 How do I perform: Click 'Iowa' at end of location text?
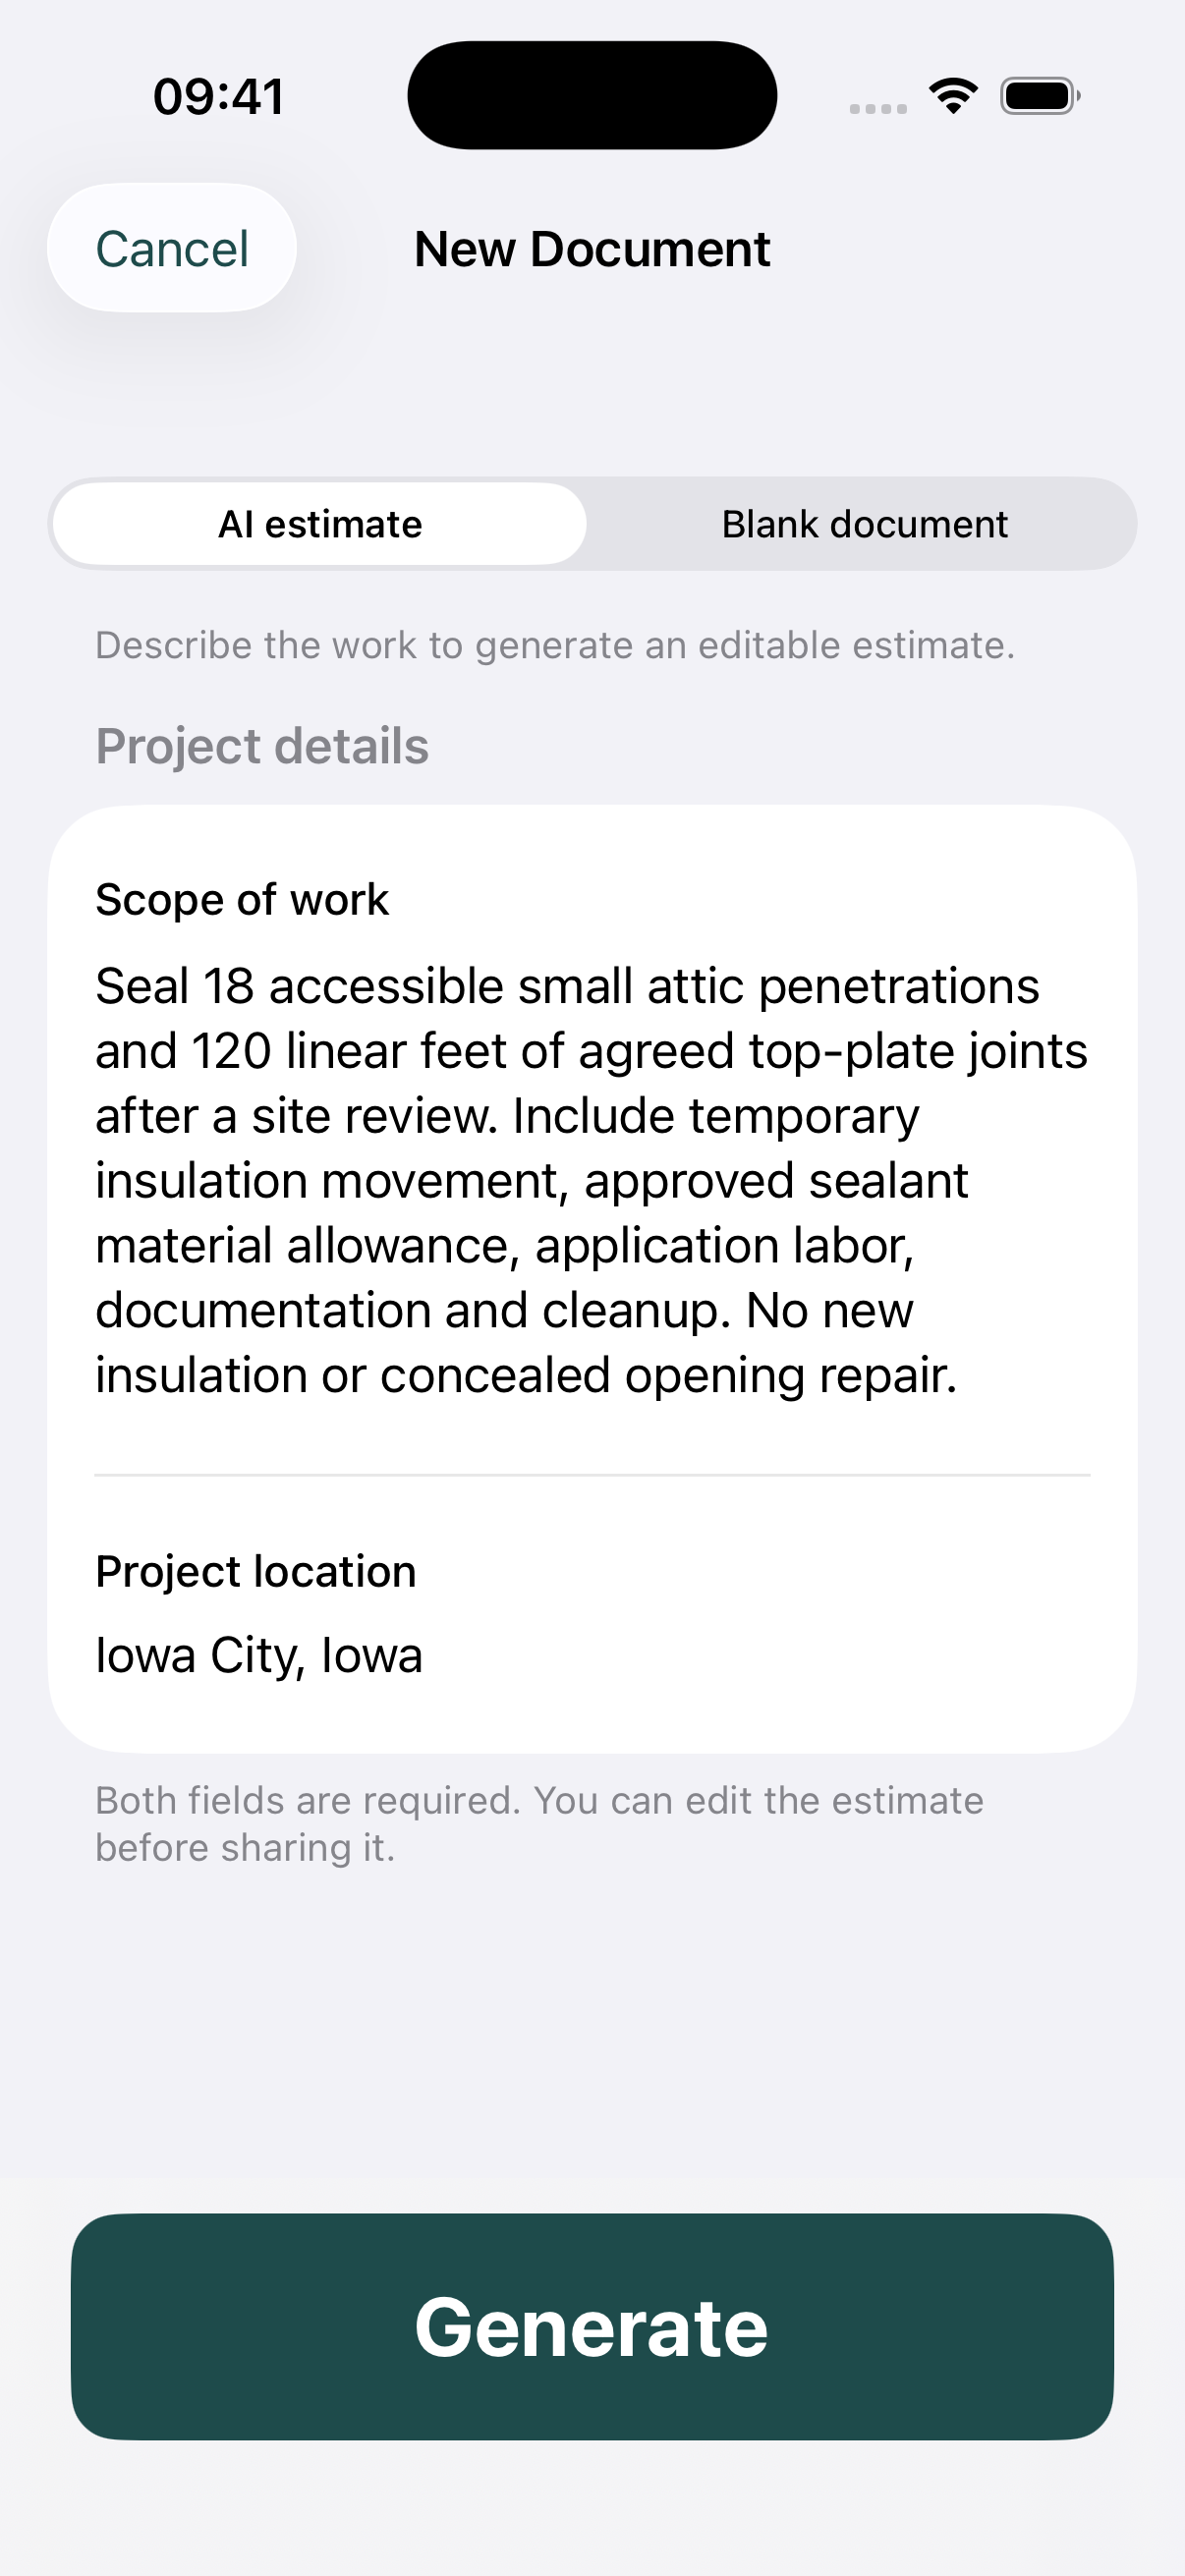[x=372, y=1655]
